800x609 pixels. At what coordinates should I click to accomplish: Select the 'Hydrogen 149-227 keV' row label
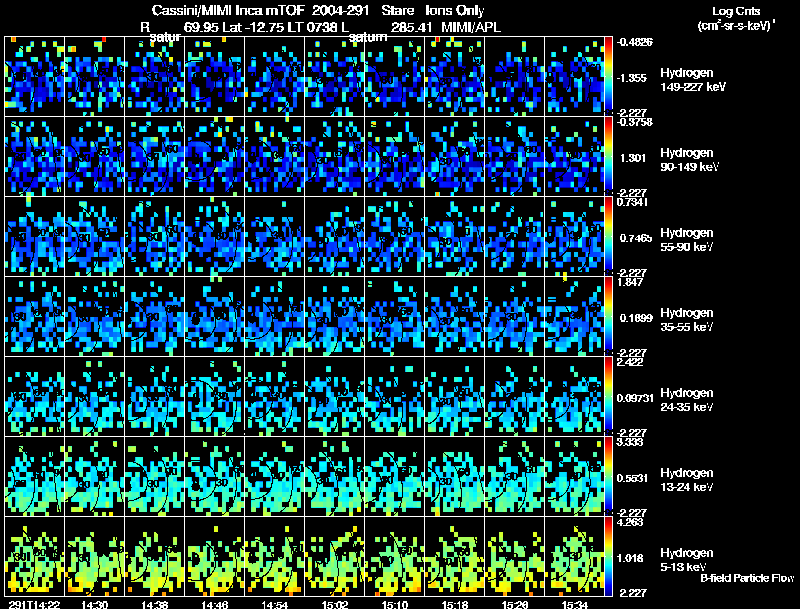click(x=693, y=80)
